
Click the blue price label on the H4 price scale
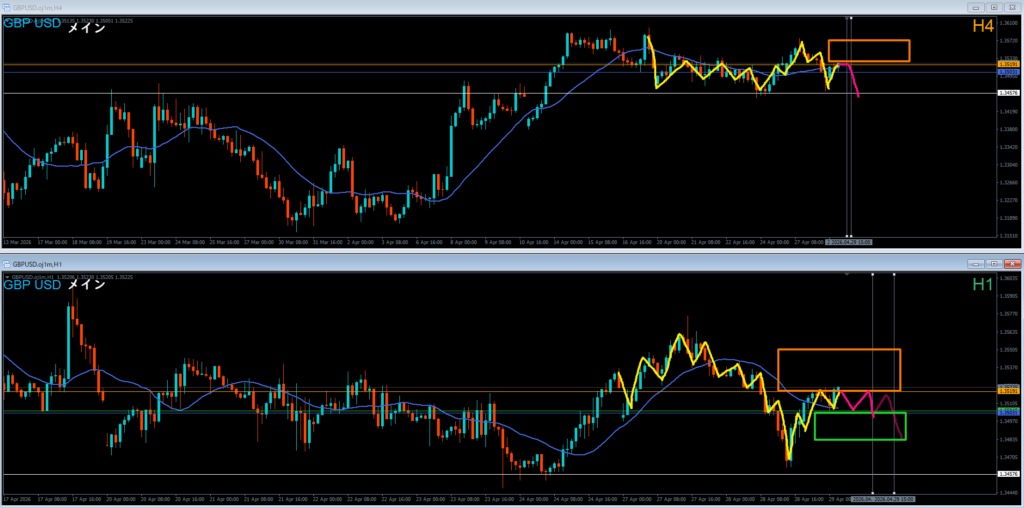pos(1008,72)
